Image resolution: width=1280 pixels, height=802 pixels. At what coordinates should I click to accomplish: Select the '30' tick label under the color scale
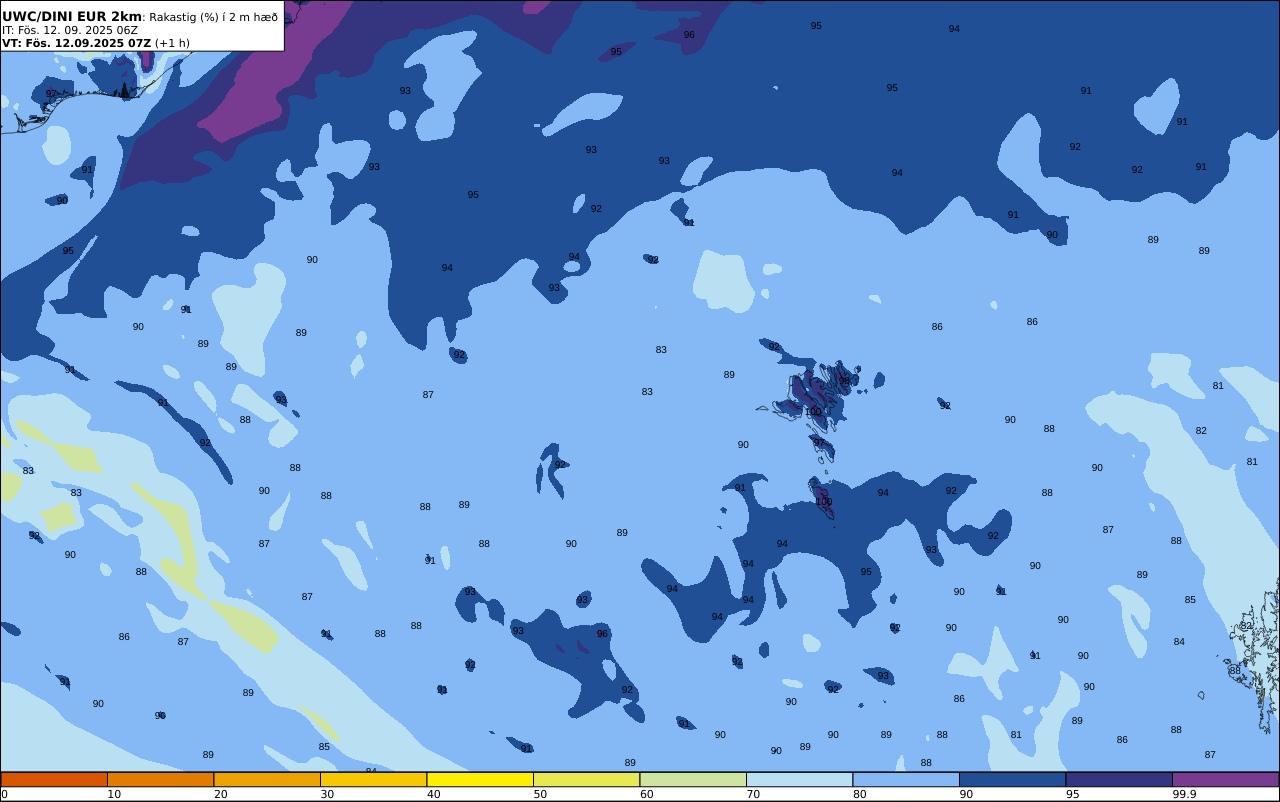pos(327,794)
